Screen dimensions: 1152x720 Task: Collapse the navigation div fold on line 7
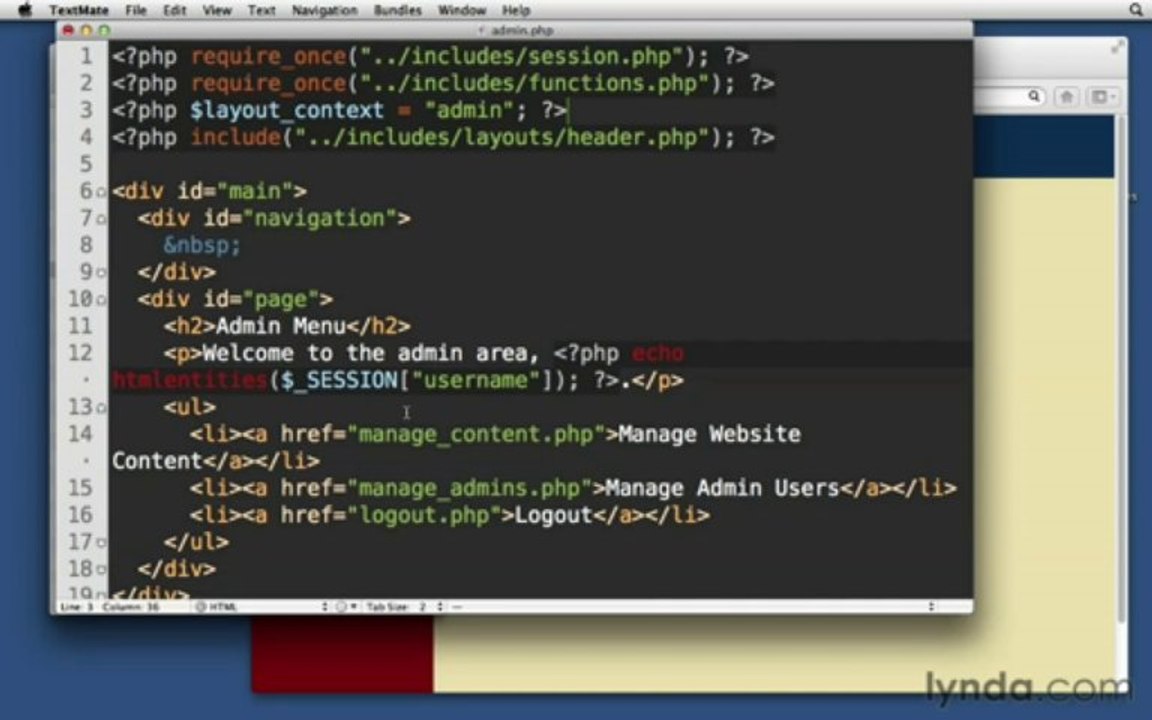tap(101, 220)
